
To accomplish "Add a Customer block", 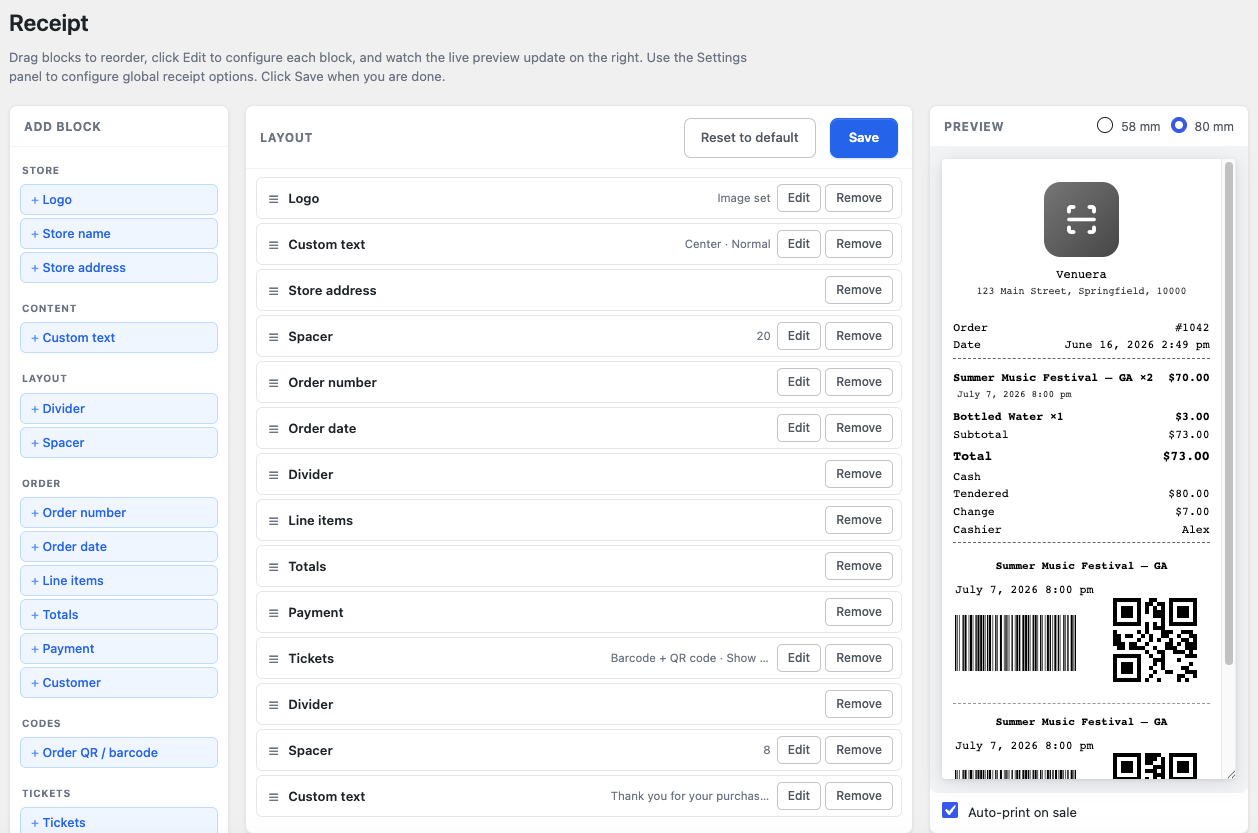I will [119, 683].
